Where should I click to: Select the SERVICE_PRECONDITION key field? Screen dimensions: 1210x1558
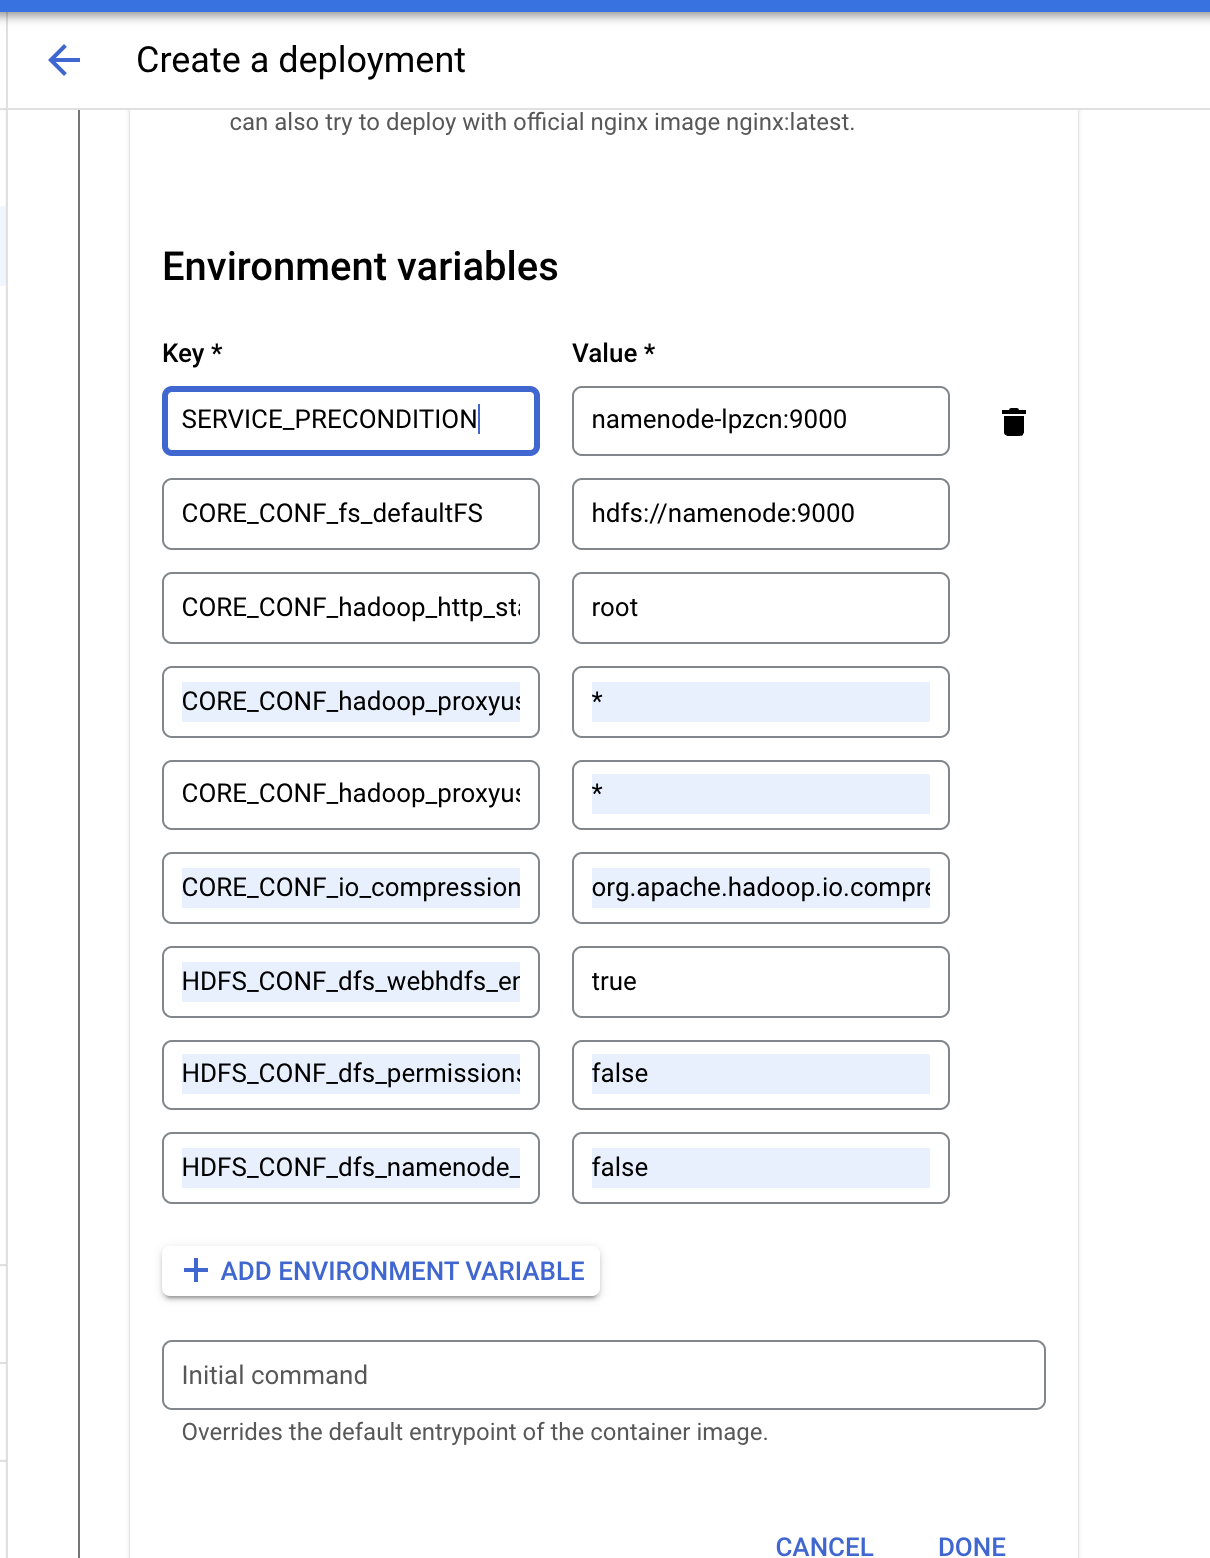click(x=350, y=421)
